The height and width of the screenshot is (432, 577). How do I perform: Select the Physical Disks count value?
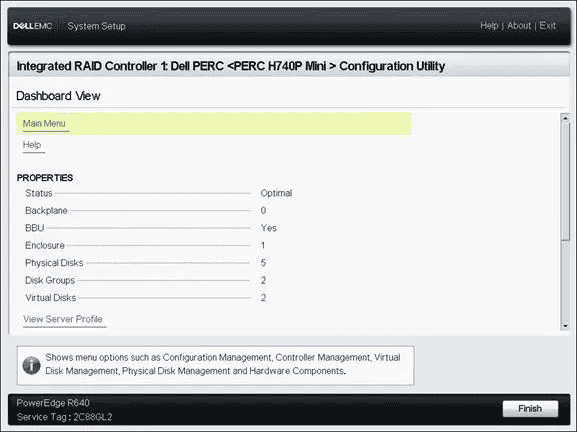pos(263,263)
